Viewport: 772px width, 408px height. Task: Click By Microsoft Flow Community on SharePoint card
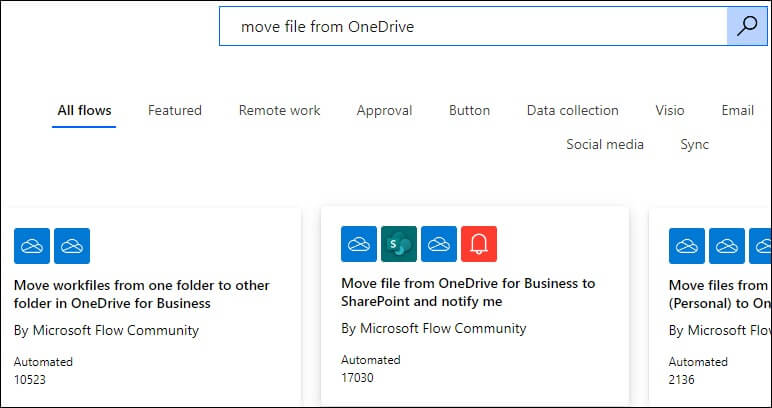pos(434,328)
